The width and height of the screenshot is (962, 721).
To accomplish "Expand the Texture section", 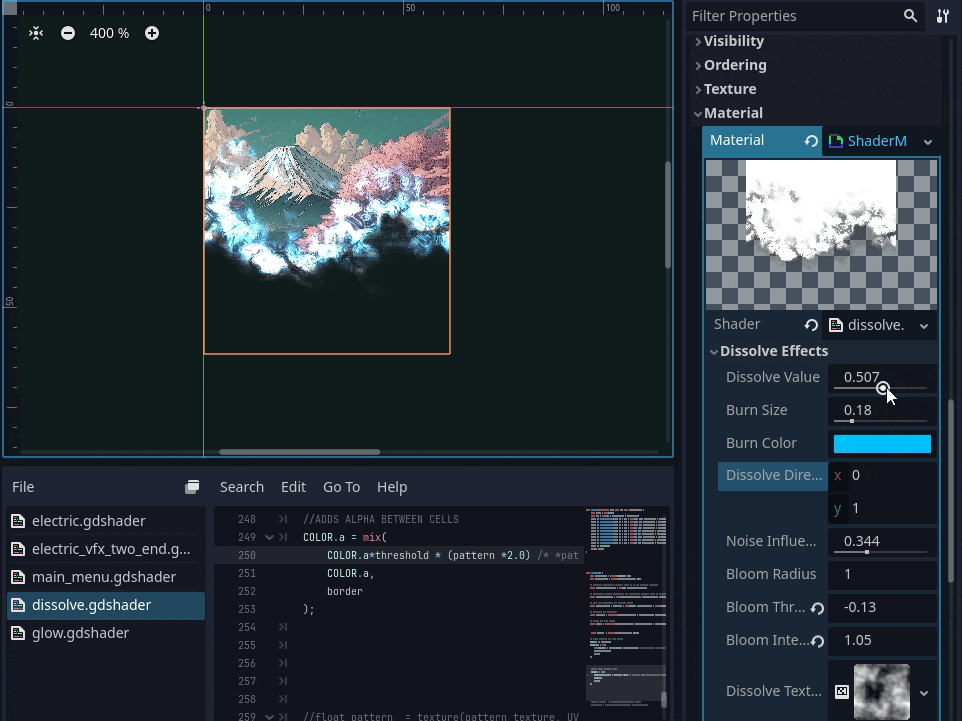I will coord(729,89).
